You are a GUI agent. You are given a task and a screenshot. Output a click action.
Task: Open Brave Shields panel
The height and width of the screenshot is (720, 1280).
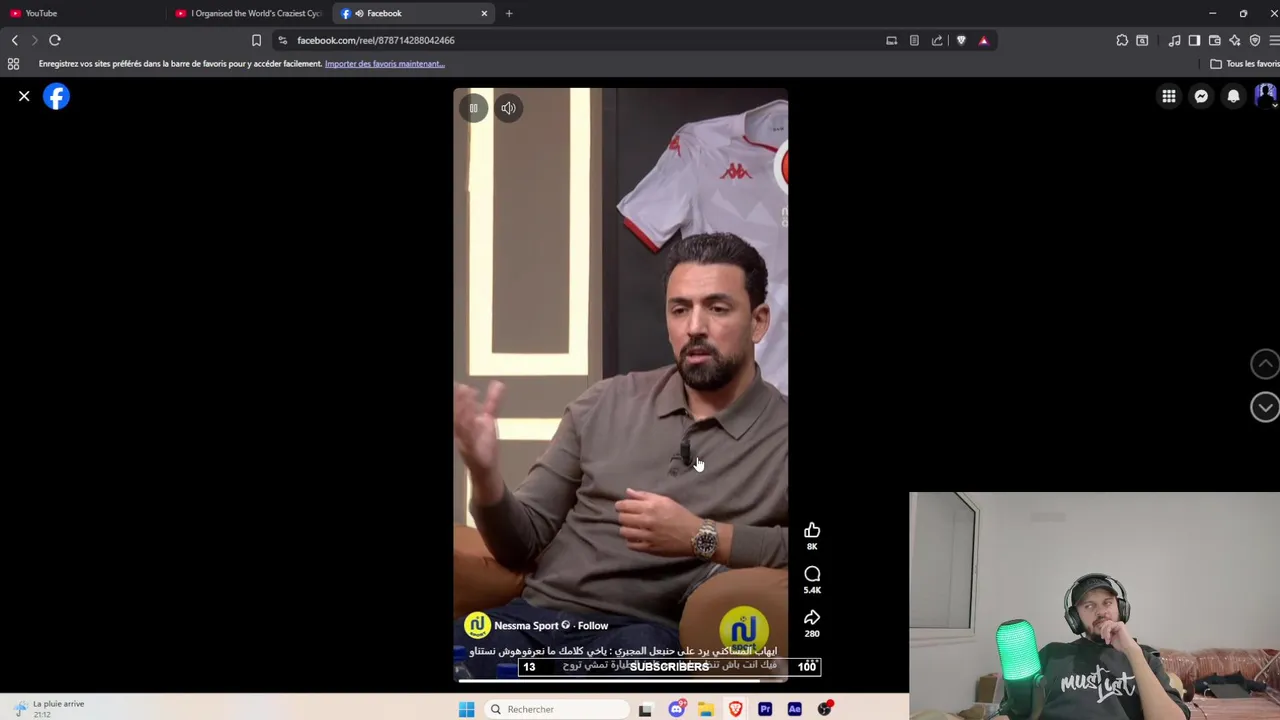(961, 40)
